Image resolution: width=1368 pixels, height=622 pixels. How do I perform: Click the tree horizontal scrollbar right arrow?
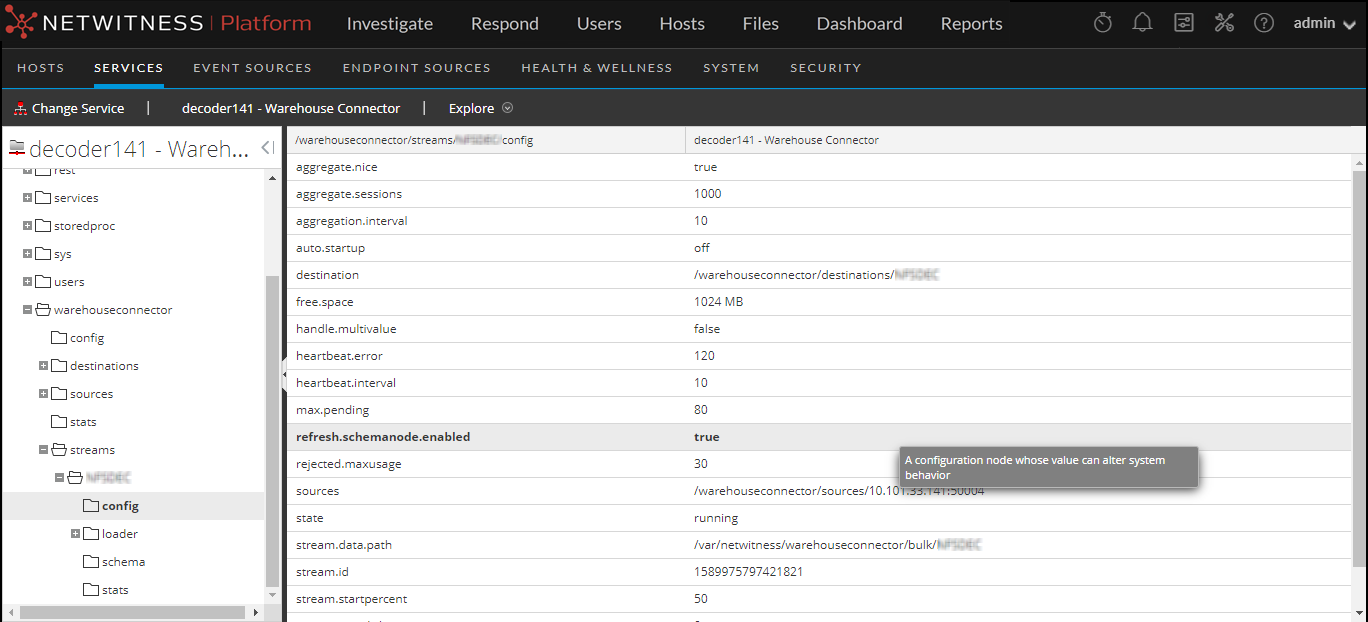[x=255, y=612]
